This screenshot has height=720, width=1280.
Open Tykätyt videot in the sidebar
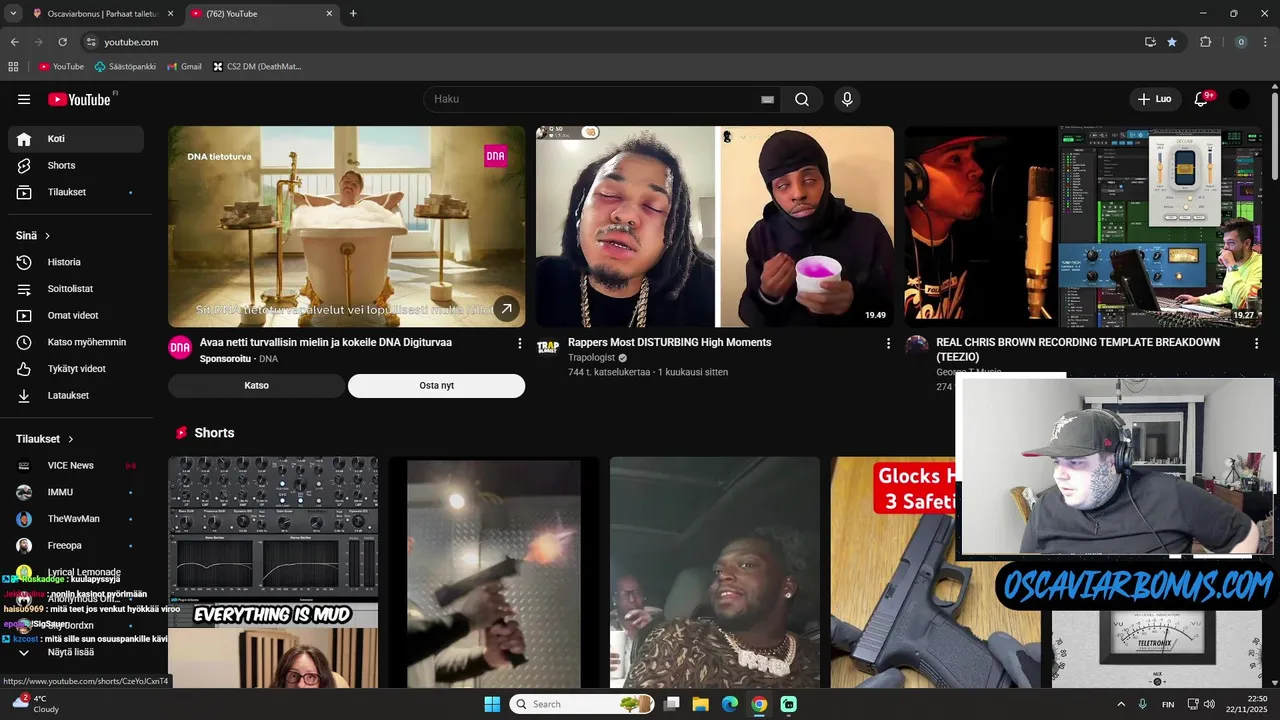coord(76,369)
